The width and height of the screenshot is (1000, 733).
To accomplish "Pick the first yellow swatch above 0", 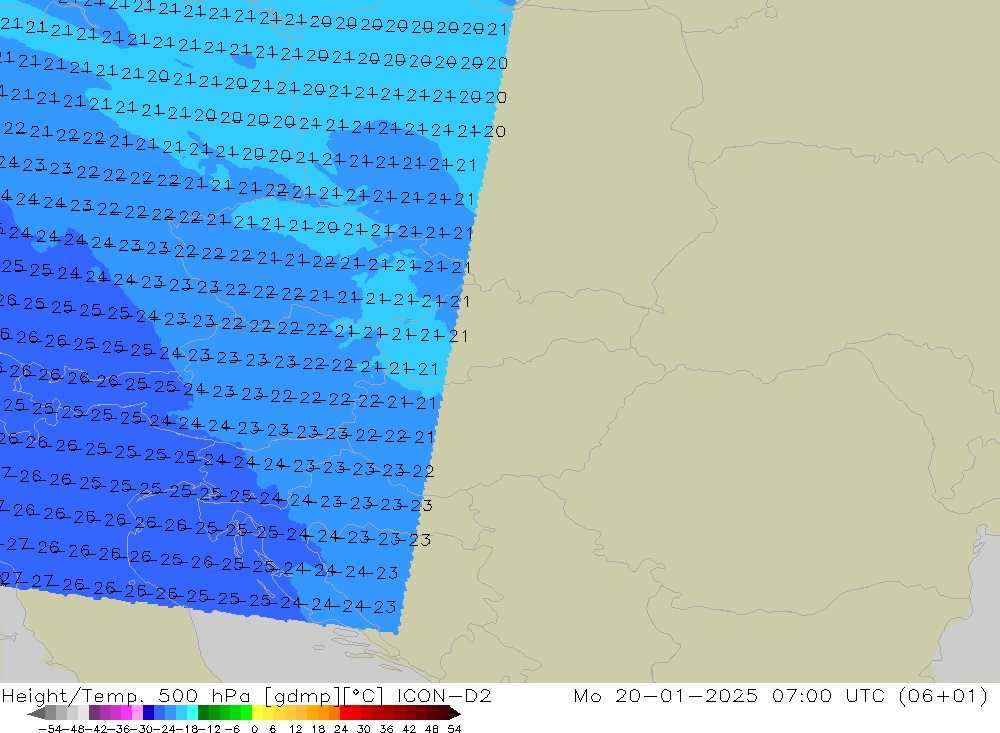I will tap(258, 713).
